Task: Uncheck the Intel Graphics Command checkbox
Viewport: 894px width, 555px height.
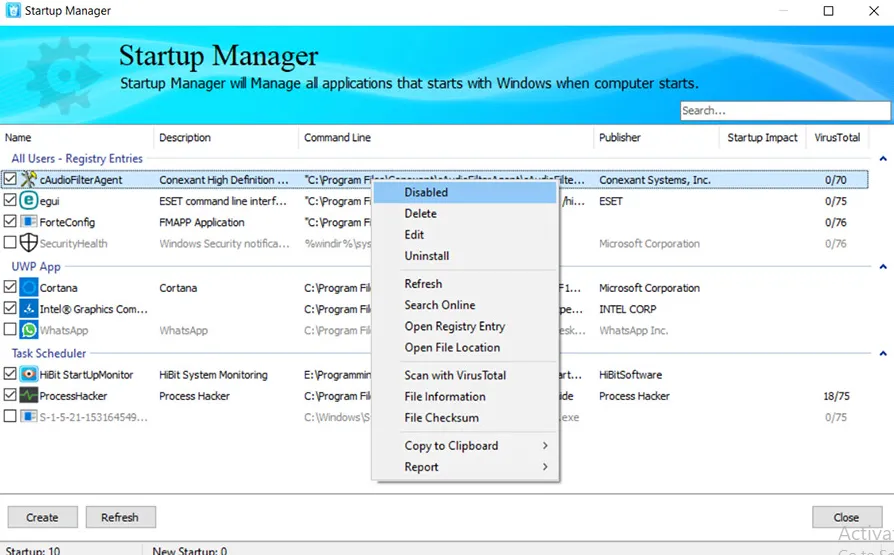Action: (10, 307)
